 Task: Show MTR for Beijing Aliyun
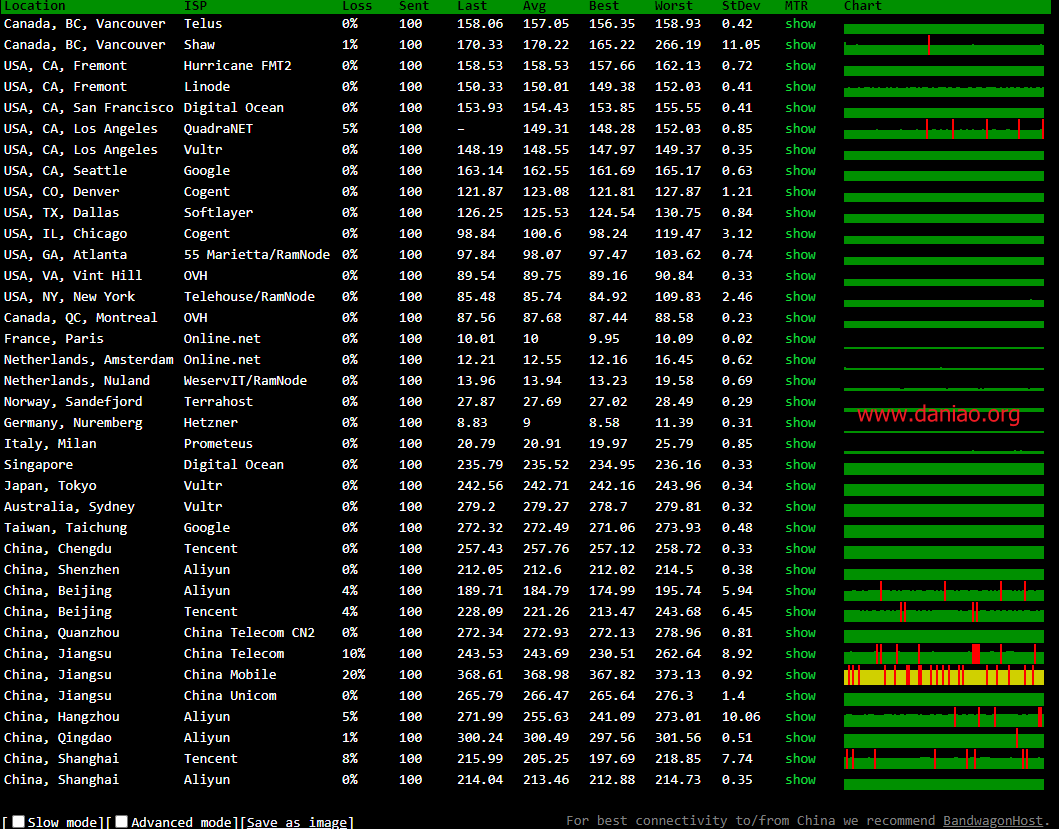pyautogui.click(x=800, y=590)
